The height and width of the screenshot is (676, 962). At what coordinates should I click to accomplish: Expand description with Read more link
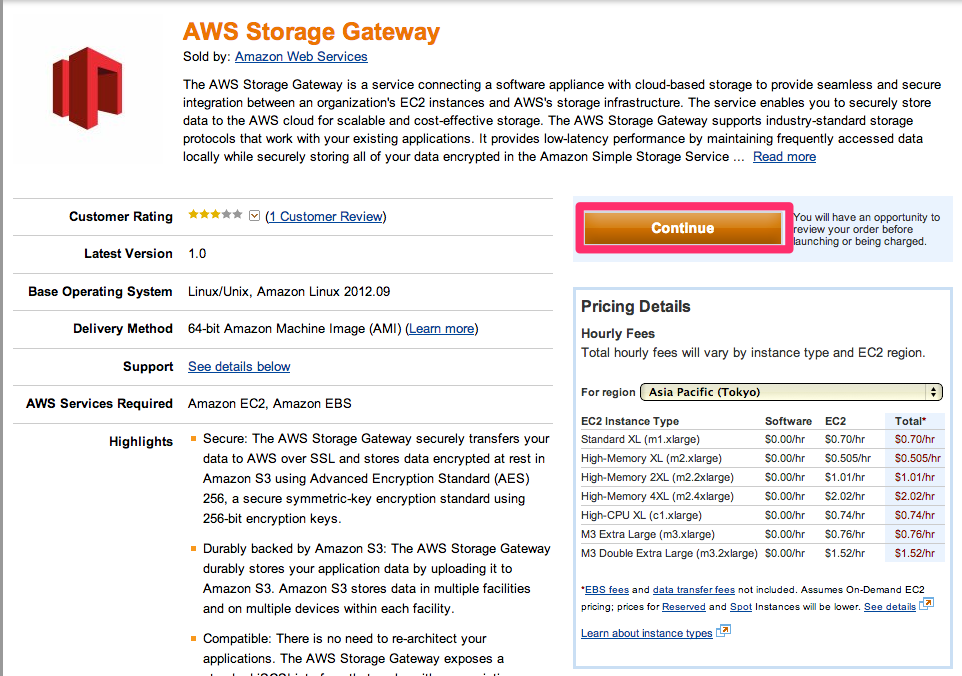(x=784, y=156)
